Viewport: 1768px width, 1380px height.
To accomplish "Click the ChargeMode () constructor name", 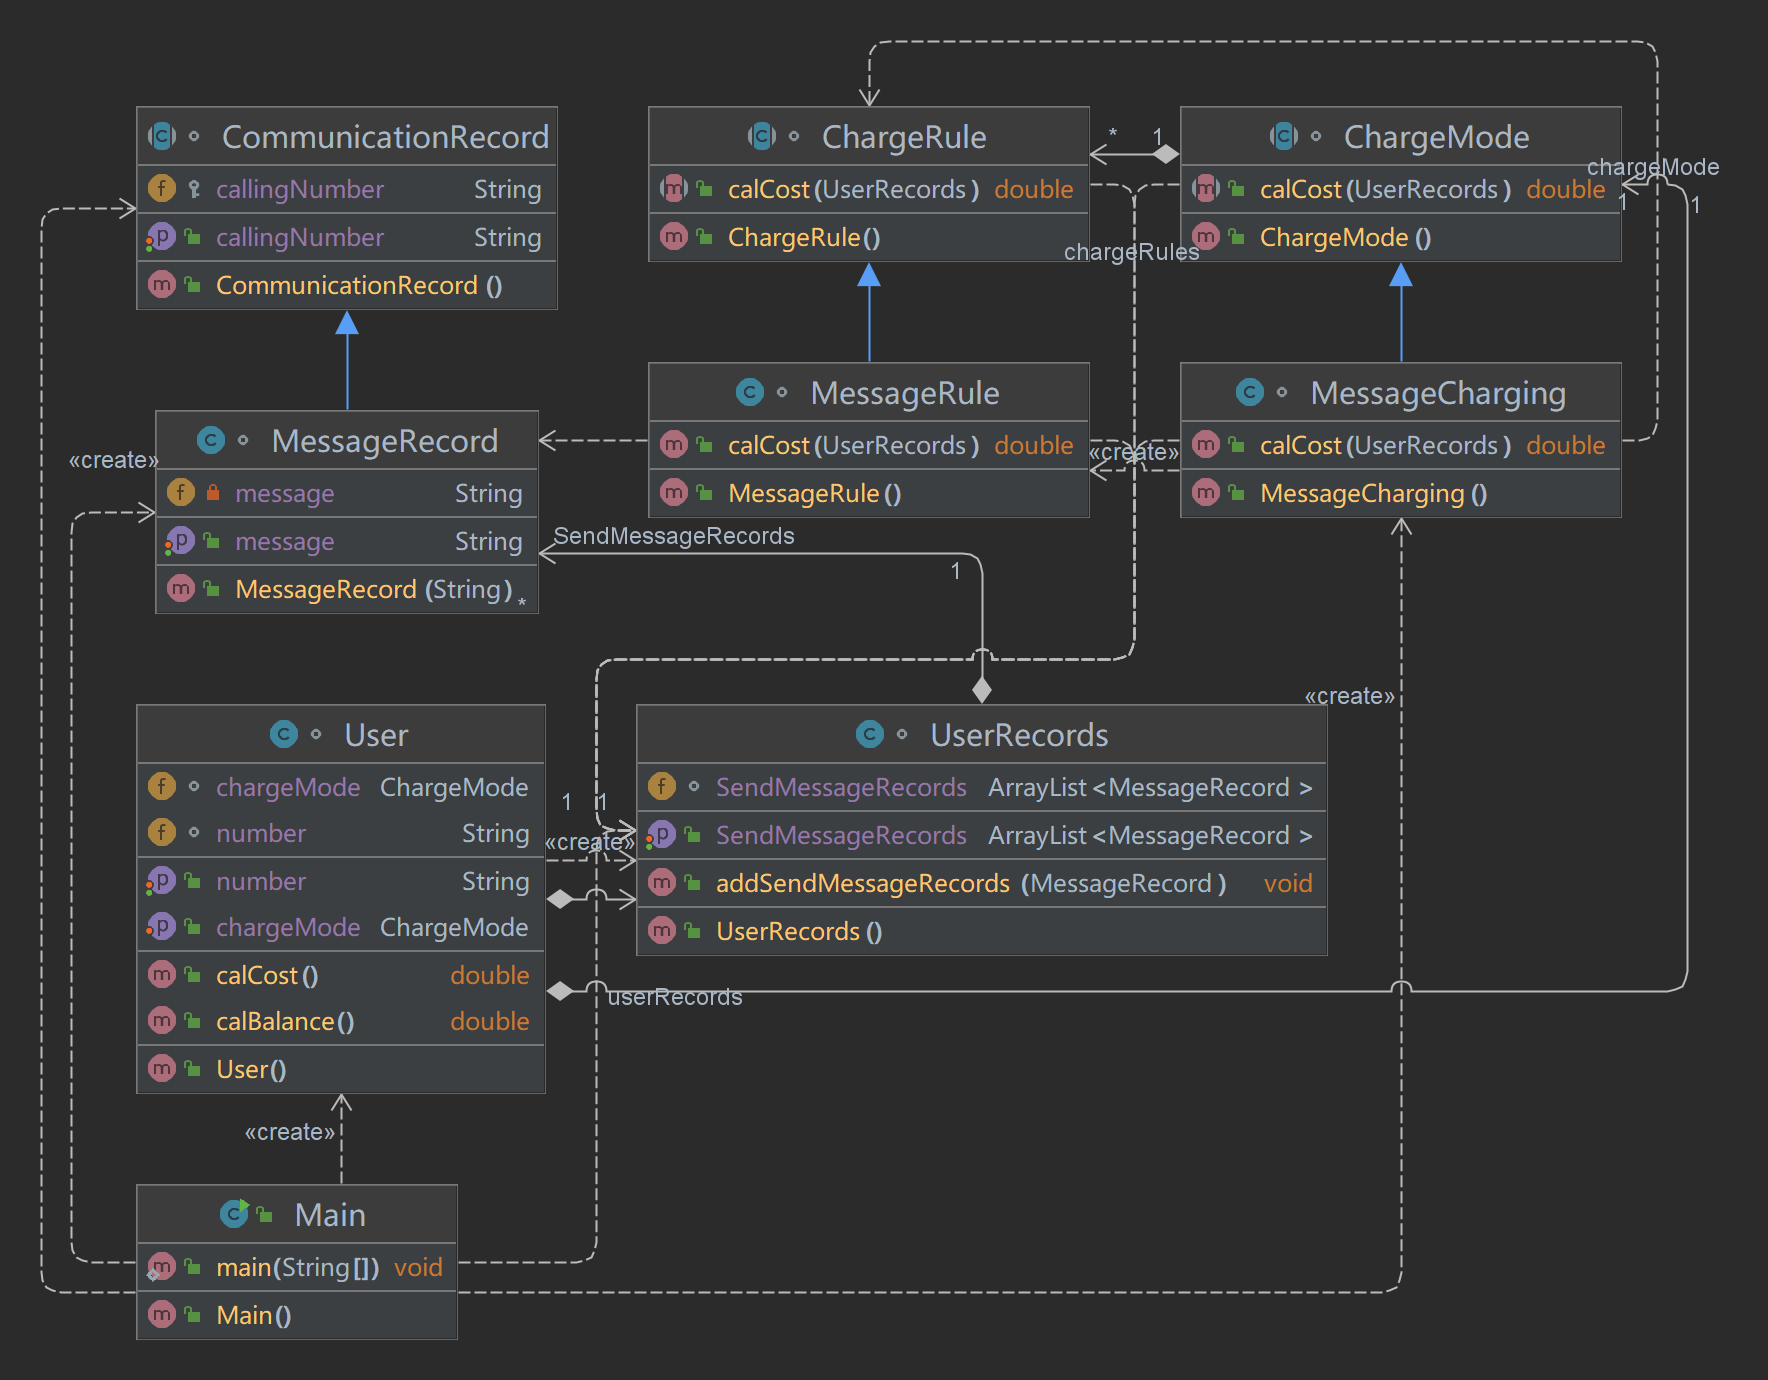I will (1346, 237).
